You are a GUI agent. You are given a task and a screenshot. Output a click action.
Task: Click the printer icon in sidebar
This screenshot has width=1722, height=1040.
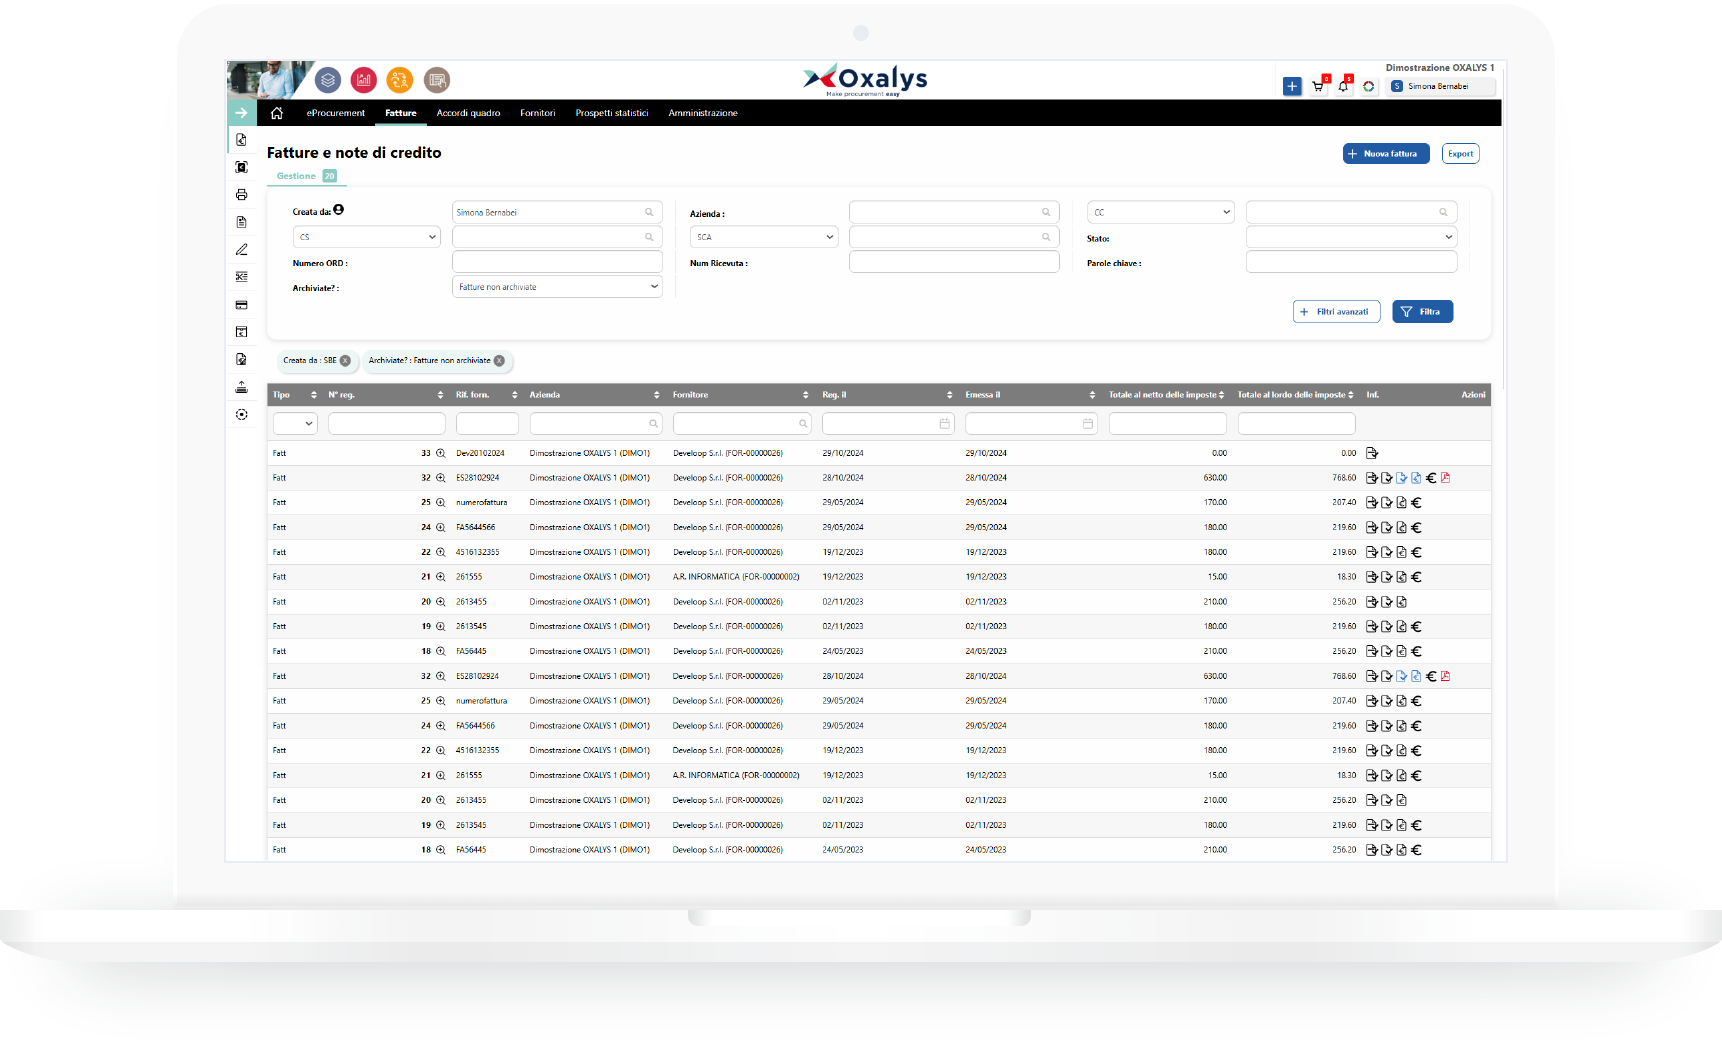point(241,195)
